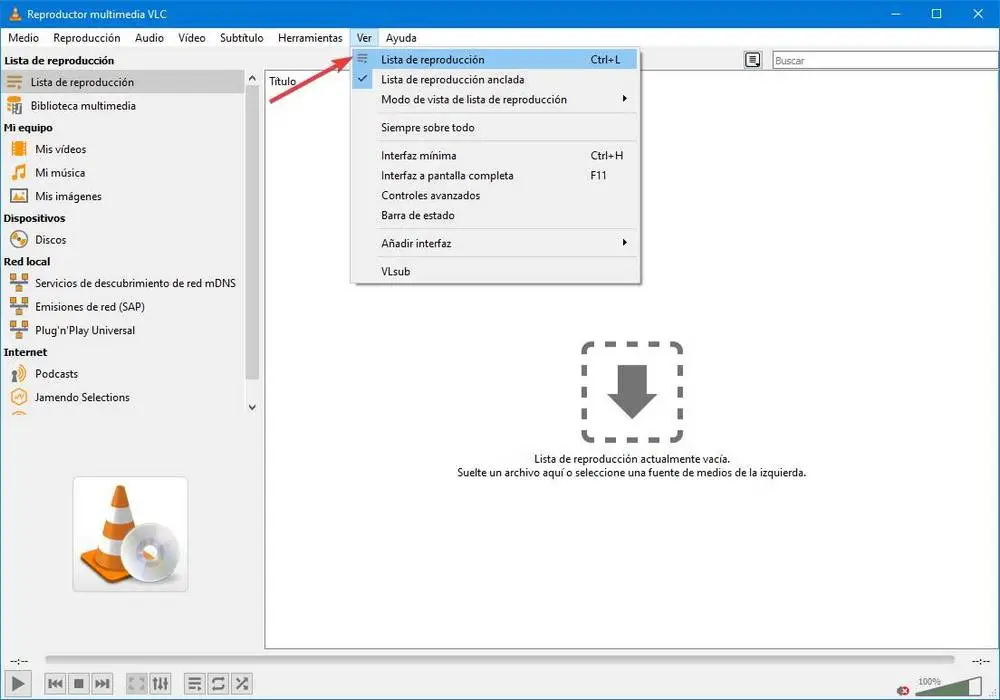The height and width of the screenshot is (700, 1000).
Task: Adjust the volume slider at 100%
Action: point(948,686)
